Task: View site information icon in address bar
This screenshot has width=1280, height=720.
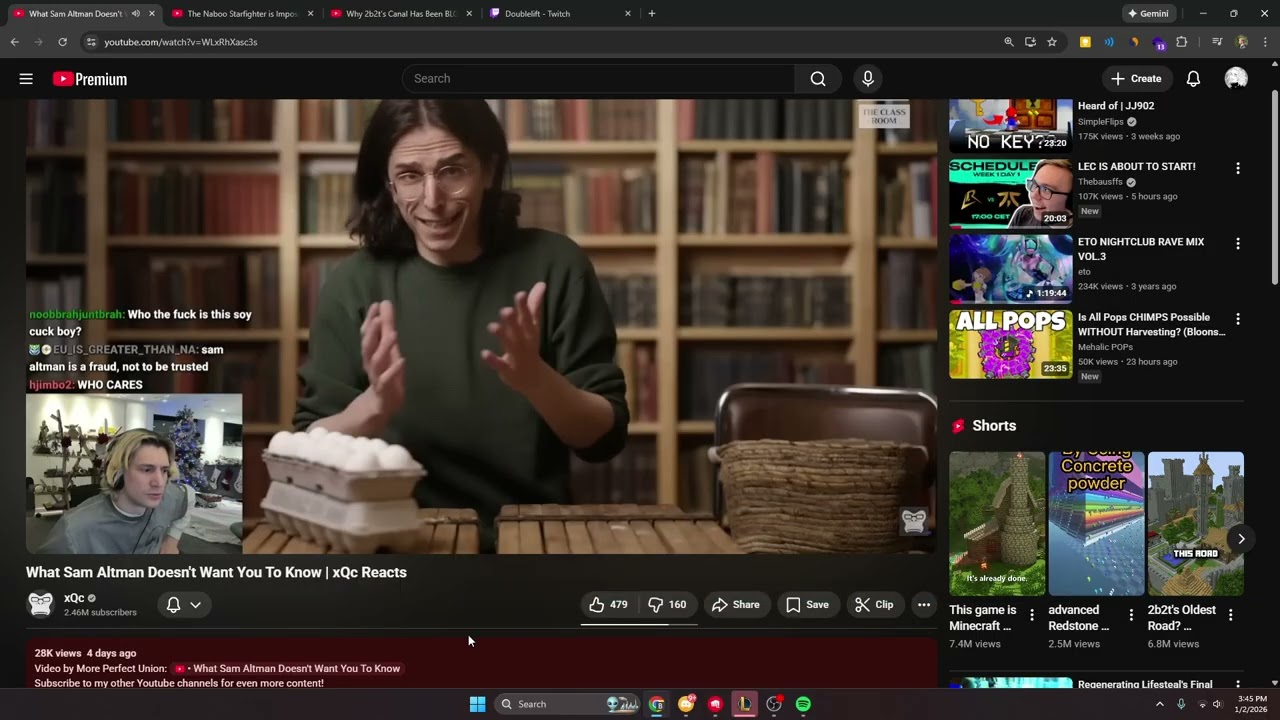Action: coord(91,42)
